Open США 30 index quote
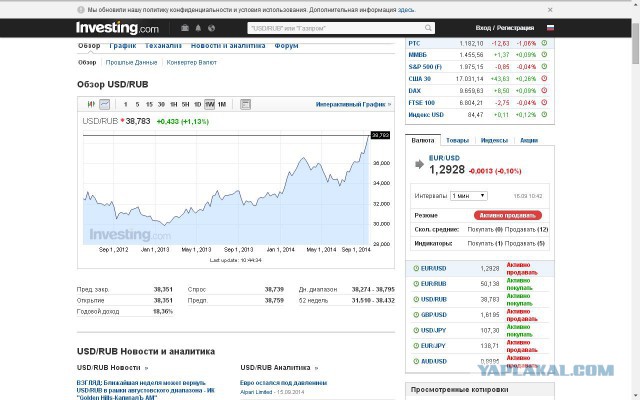This screenshot has height=400, width=640. click(x=419, y=79)
